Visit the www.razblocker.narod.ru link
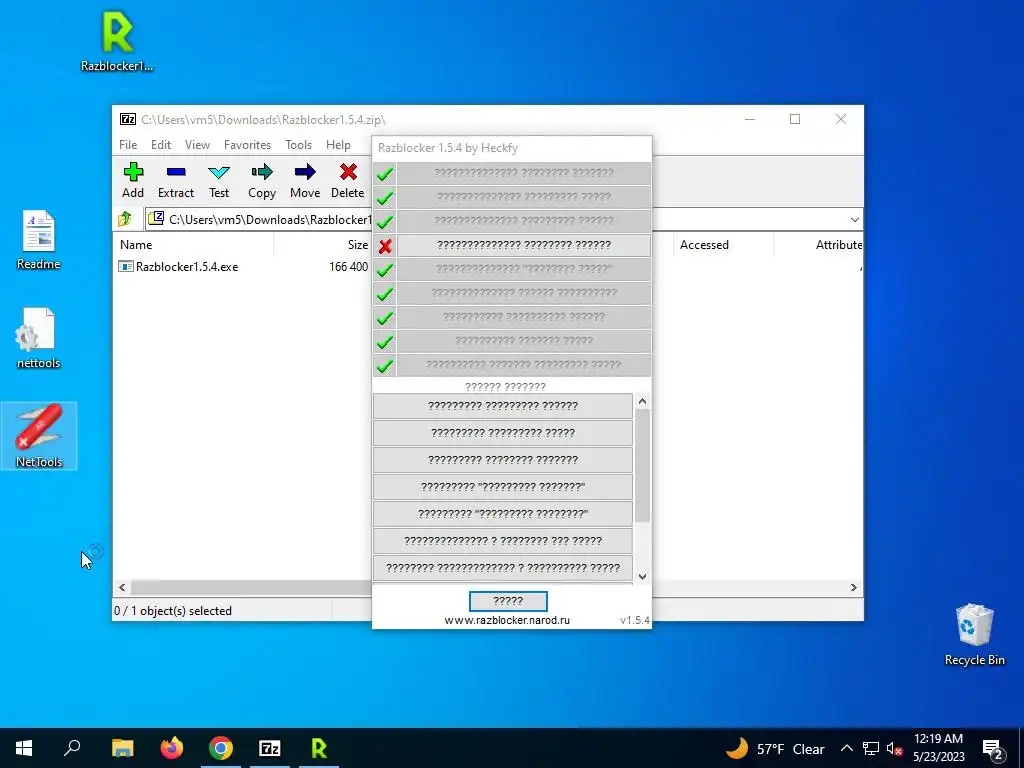 507,620
